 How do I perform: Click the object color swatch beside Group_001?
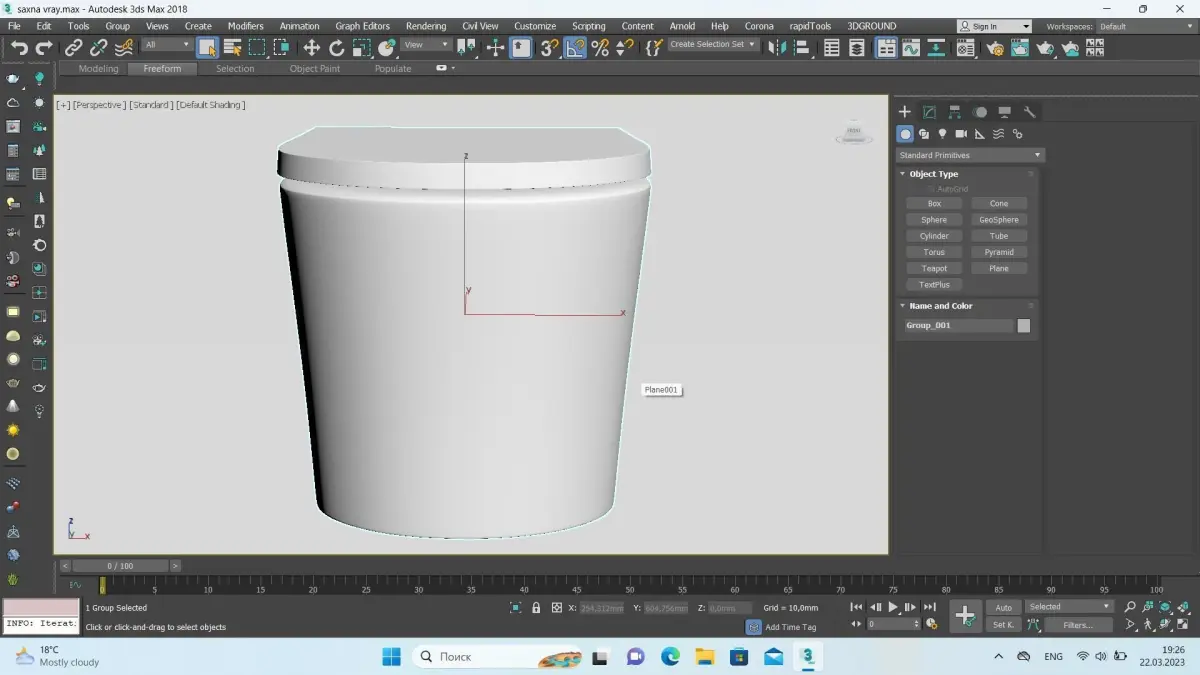[1023, 326]
